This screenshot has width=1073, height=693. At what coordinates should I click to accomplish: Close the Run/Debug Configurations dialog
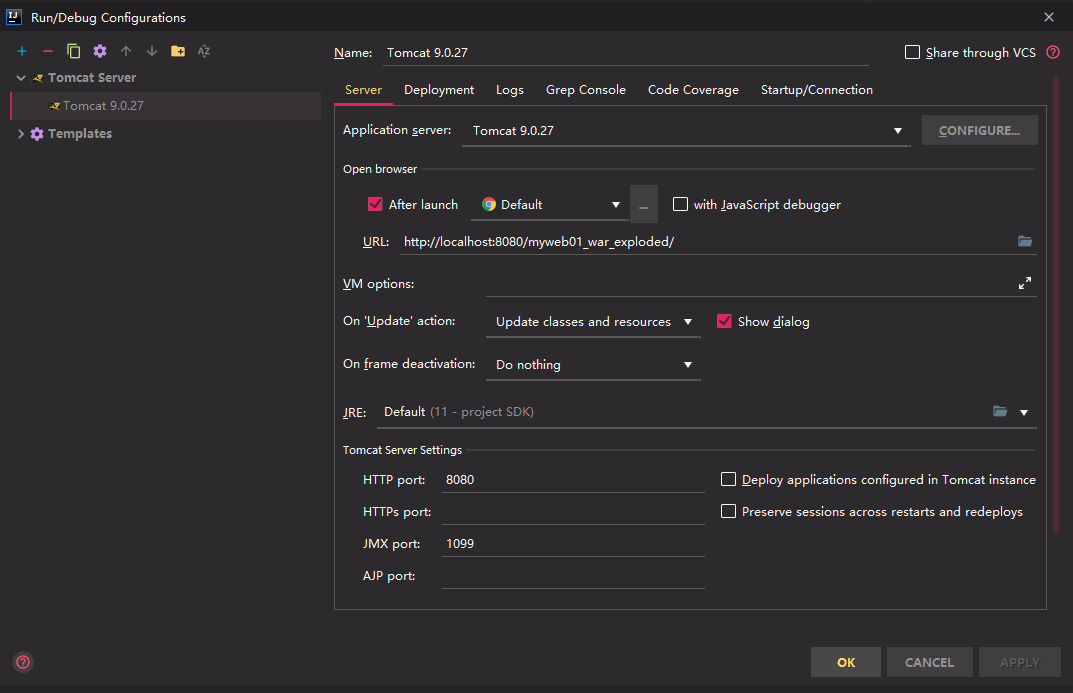click(x=1048, y=17)
